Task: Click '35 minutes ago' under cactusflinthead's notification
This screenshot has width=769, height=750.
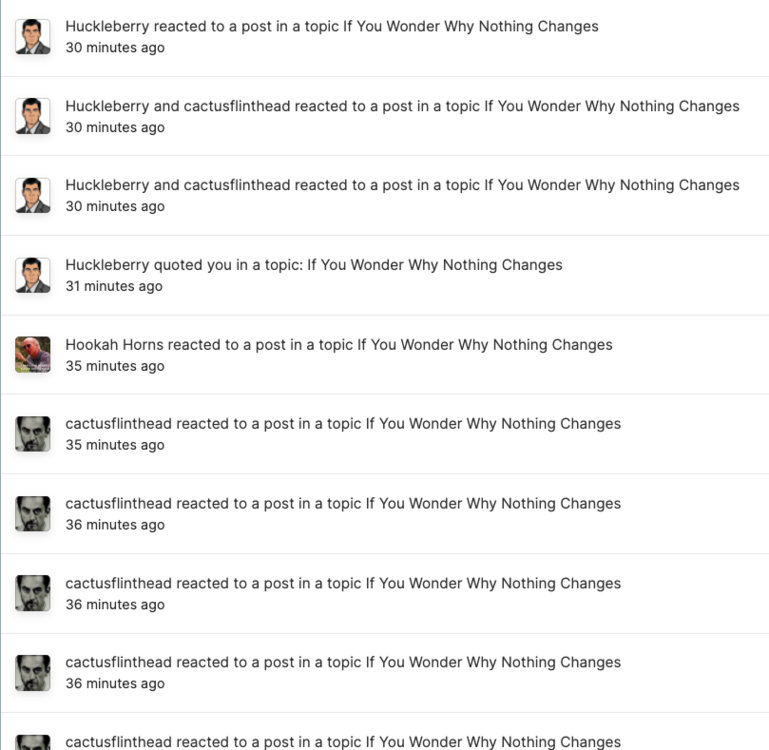Action: (x=114, y=445)
